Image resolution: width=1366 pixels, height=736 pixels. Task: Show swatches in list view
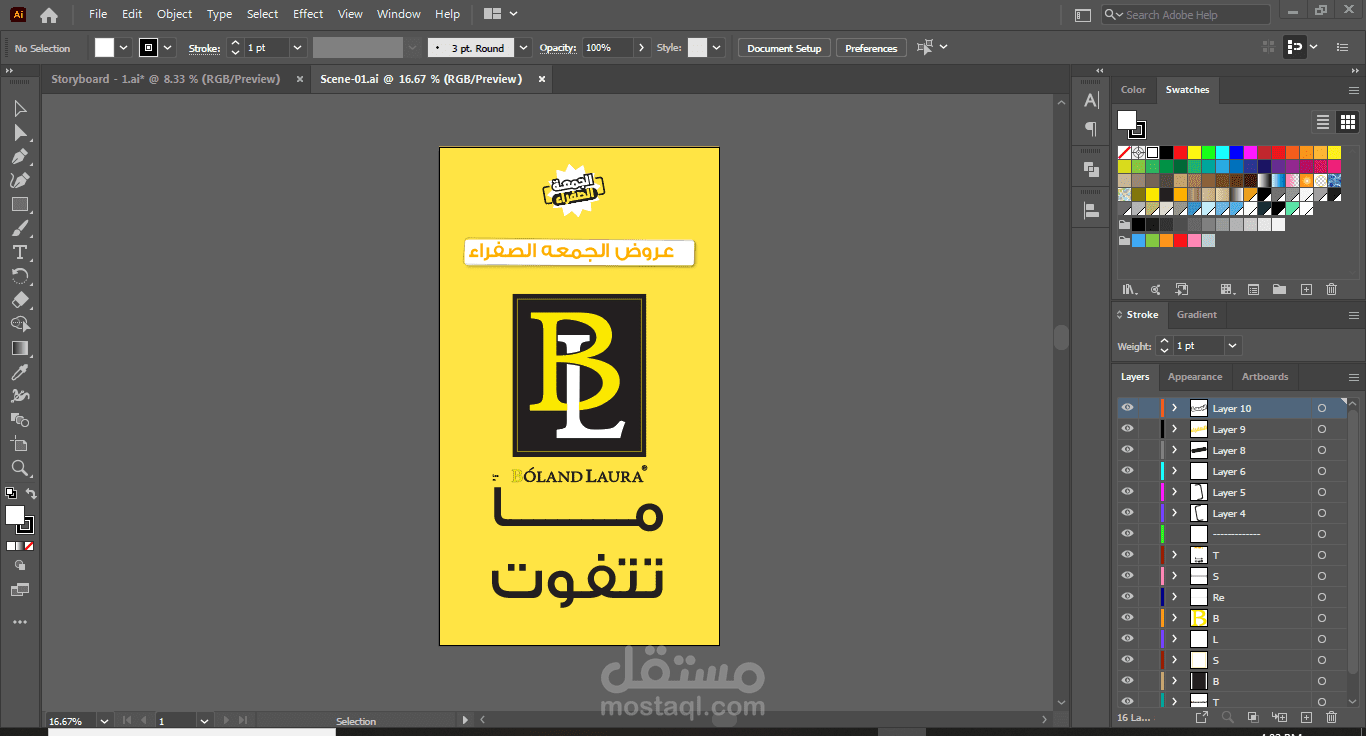click(1323, 122)
